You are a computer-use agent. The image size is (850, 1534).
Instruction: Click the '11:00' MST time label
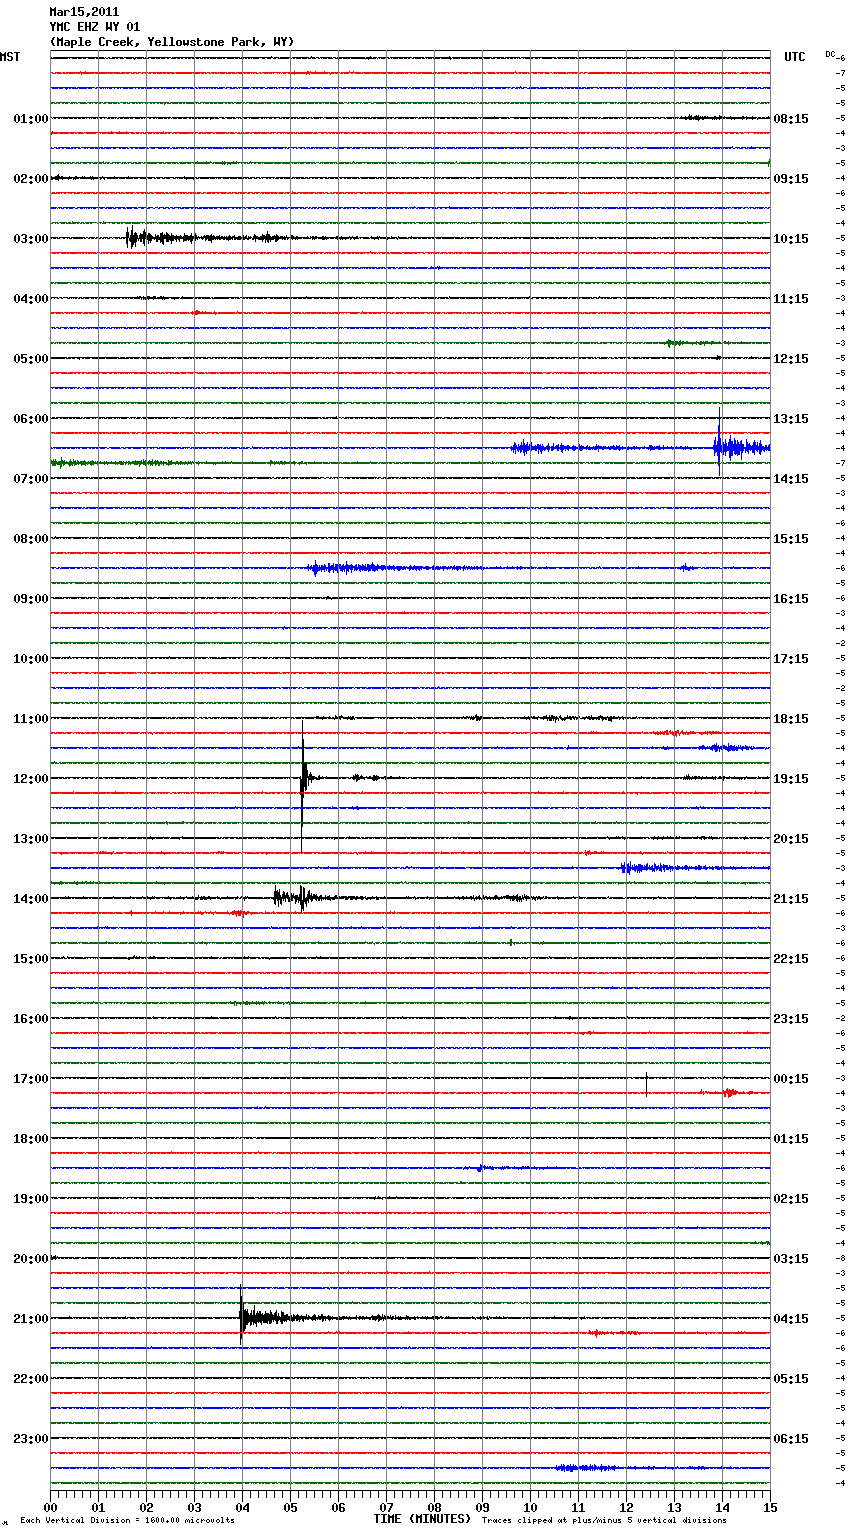(x=31, y=719)
